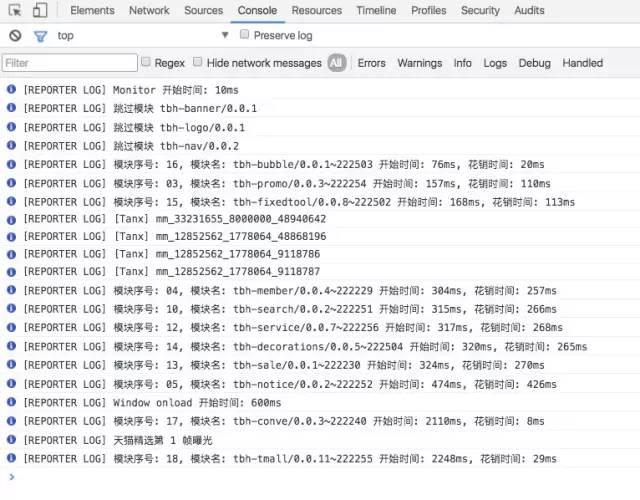Check Hide network messages

[x=198, y=62]
